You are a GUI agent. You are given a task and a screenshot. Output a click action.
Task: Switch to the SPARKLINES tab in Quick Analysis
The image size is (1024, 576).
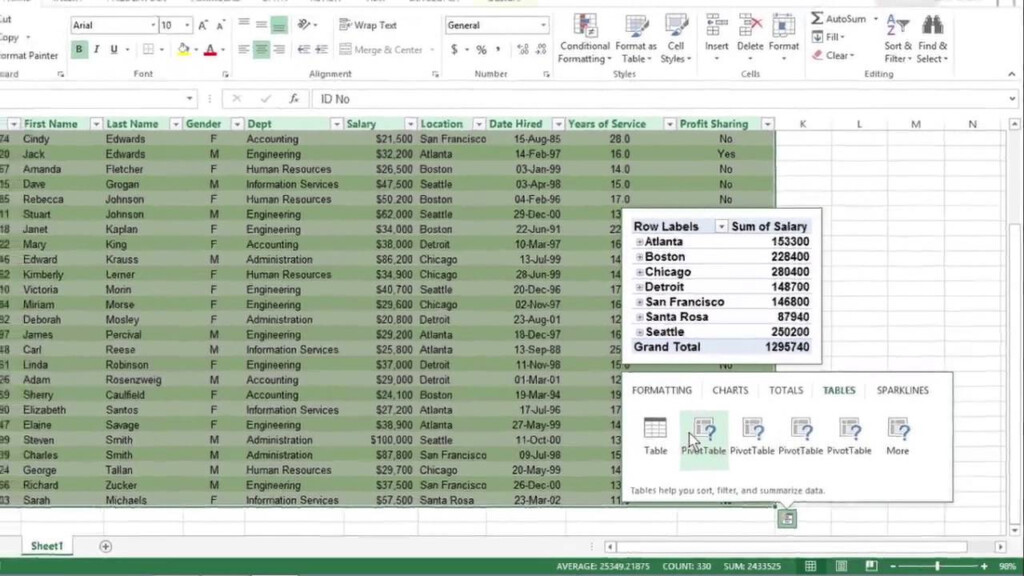point(903,390)
